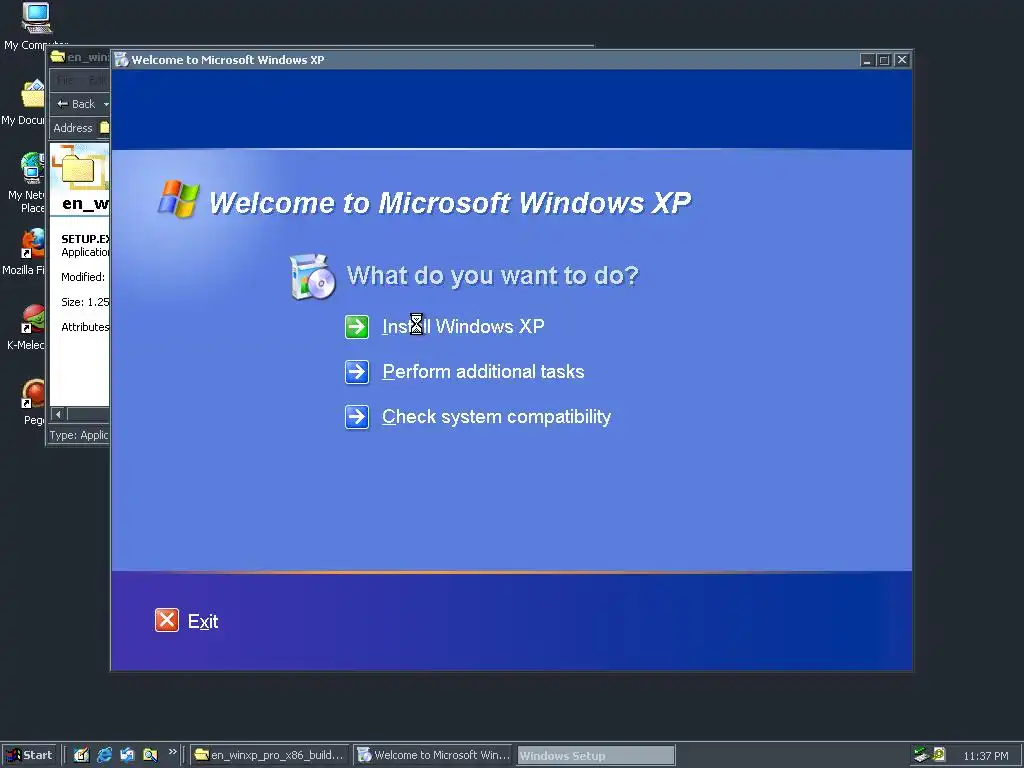Choose Check system compatibility

click(496, 417)
